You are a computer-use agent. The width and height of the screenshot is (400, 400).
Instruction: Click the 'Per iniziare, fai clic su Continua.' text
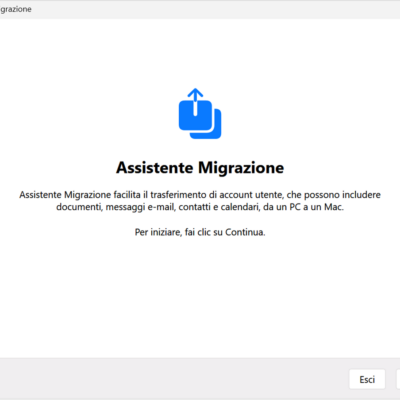200,232
